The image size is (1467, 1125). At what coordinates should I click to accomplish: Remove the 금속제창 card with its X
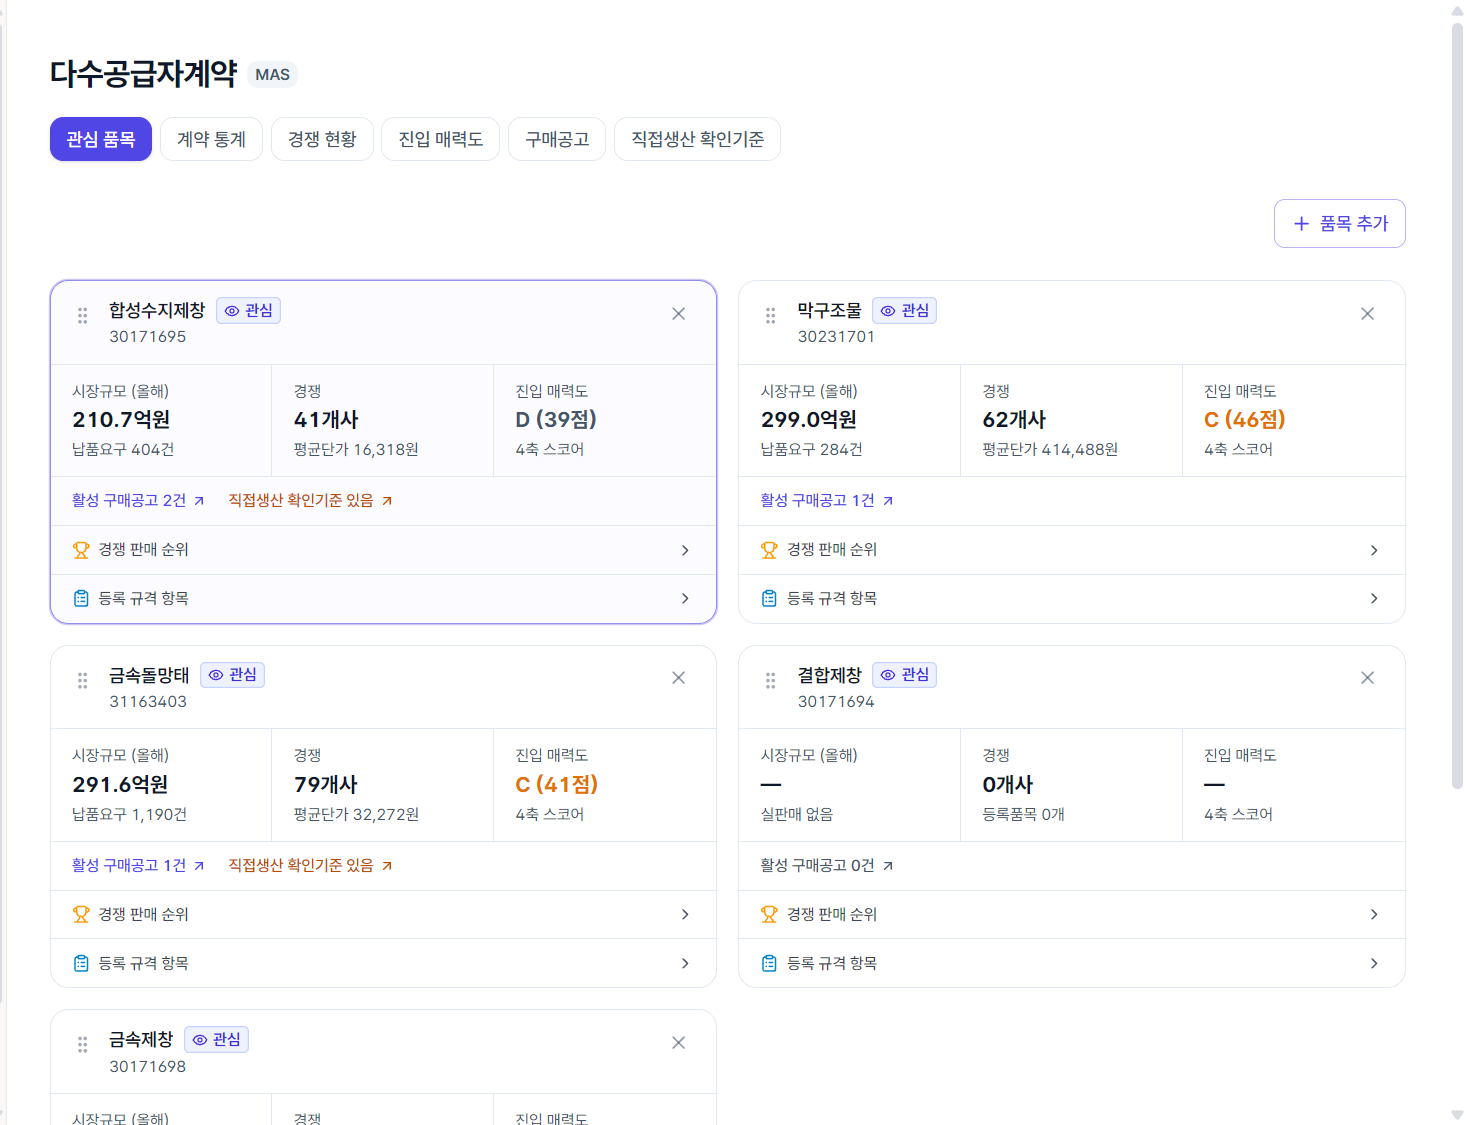pyautogui.click(x=678, y=1043)
